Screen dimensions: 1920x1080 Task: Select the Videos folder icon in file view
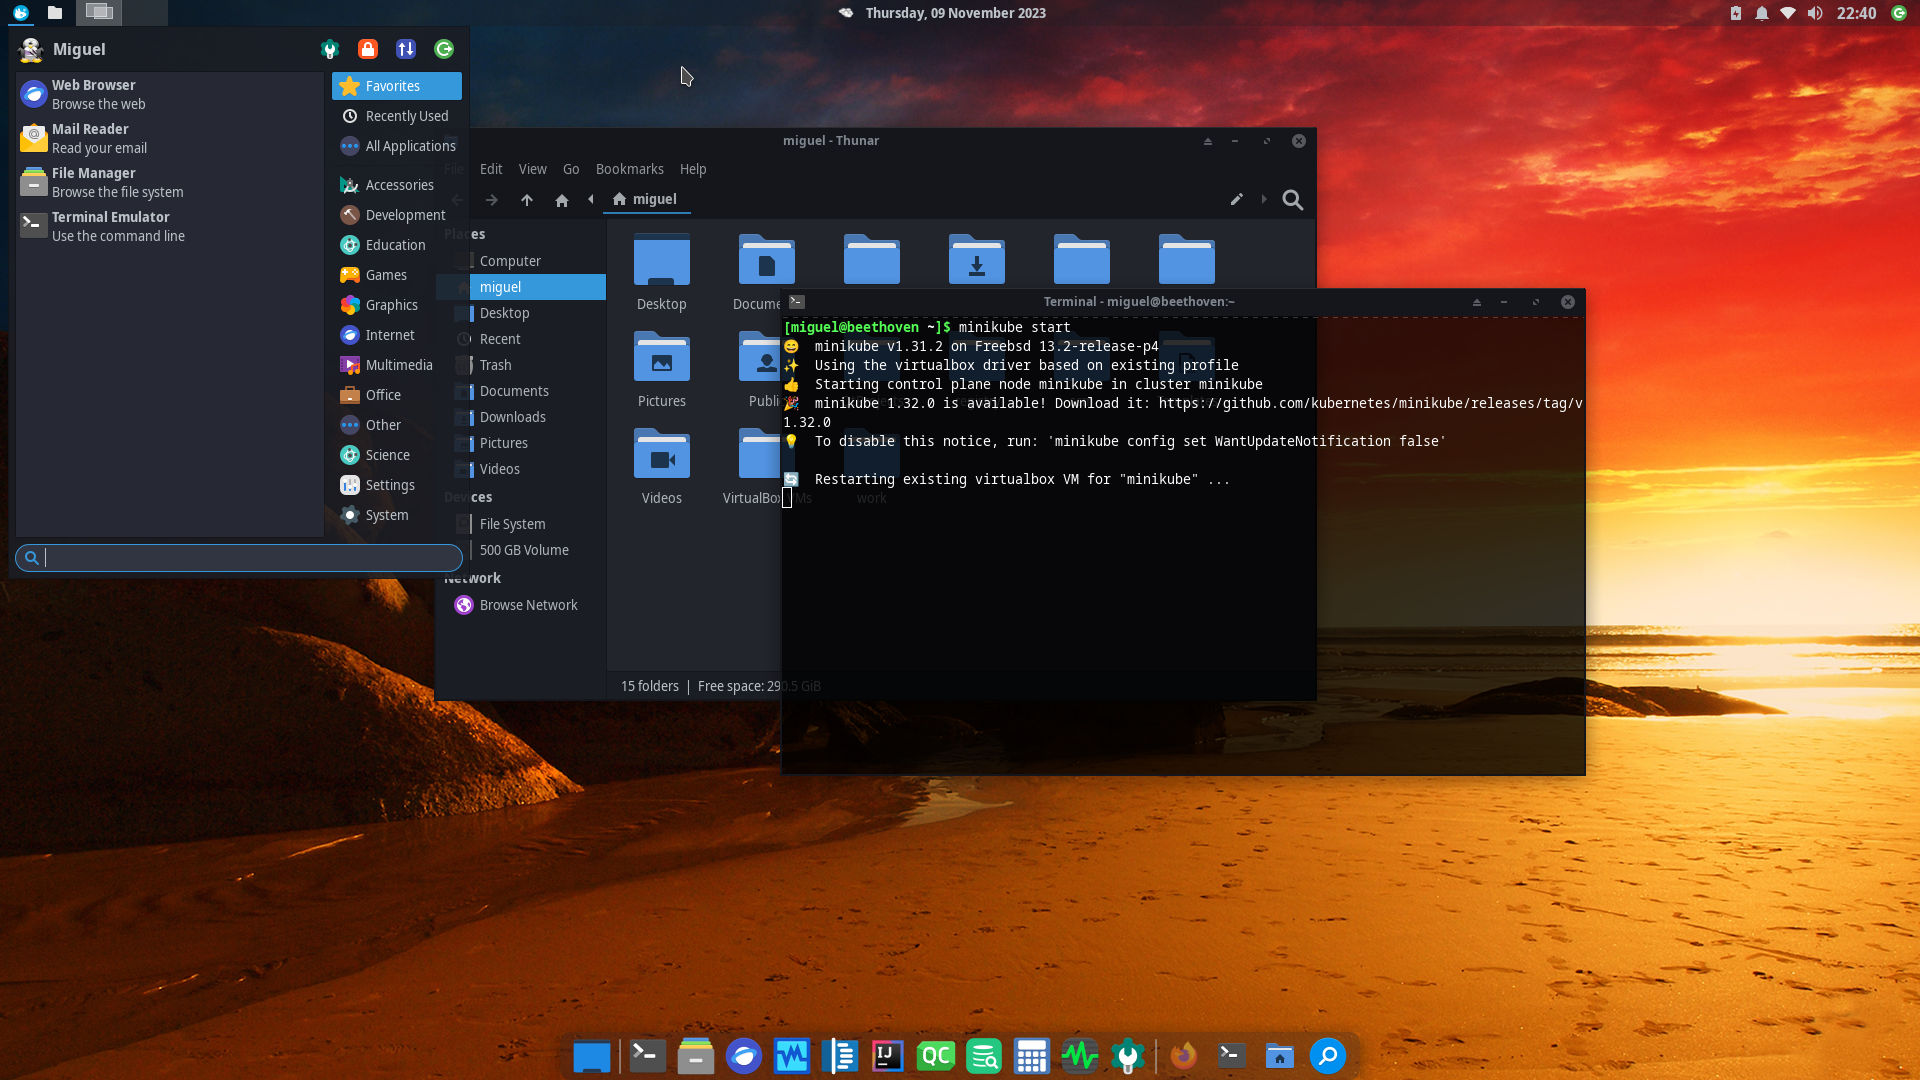click(662, 454)
